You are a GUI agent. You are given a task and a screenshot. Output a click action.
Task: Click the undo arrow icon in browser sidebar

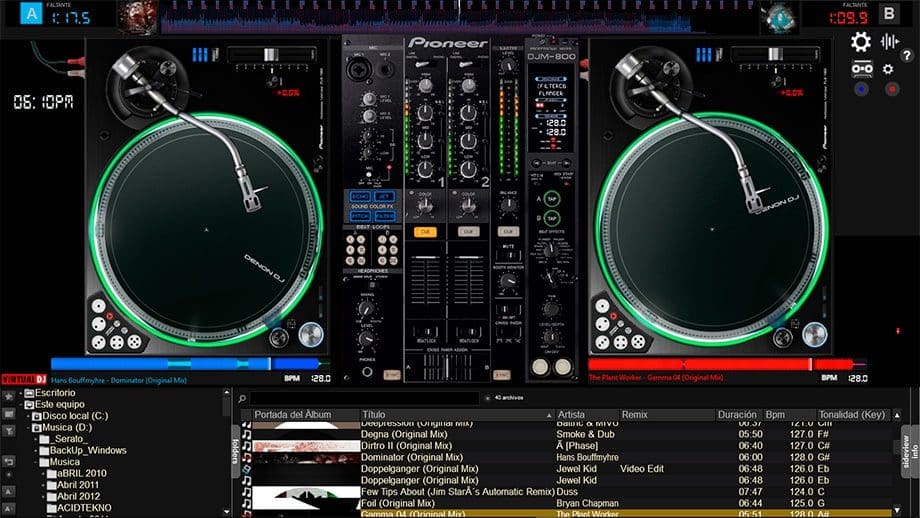pyautogui.click(x=9, y=461)
